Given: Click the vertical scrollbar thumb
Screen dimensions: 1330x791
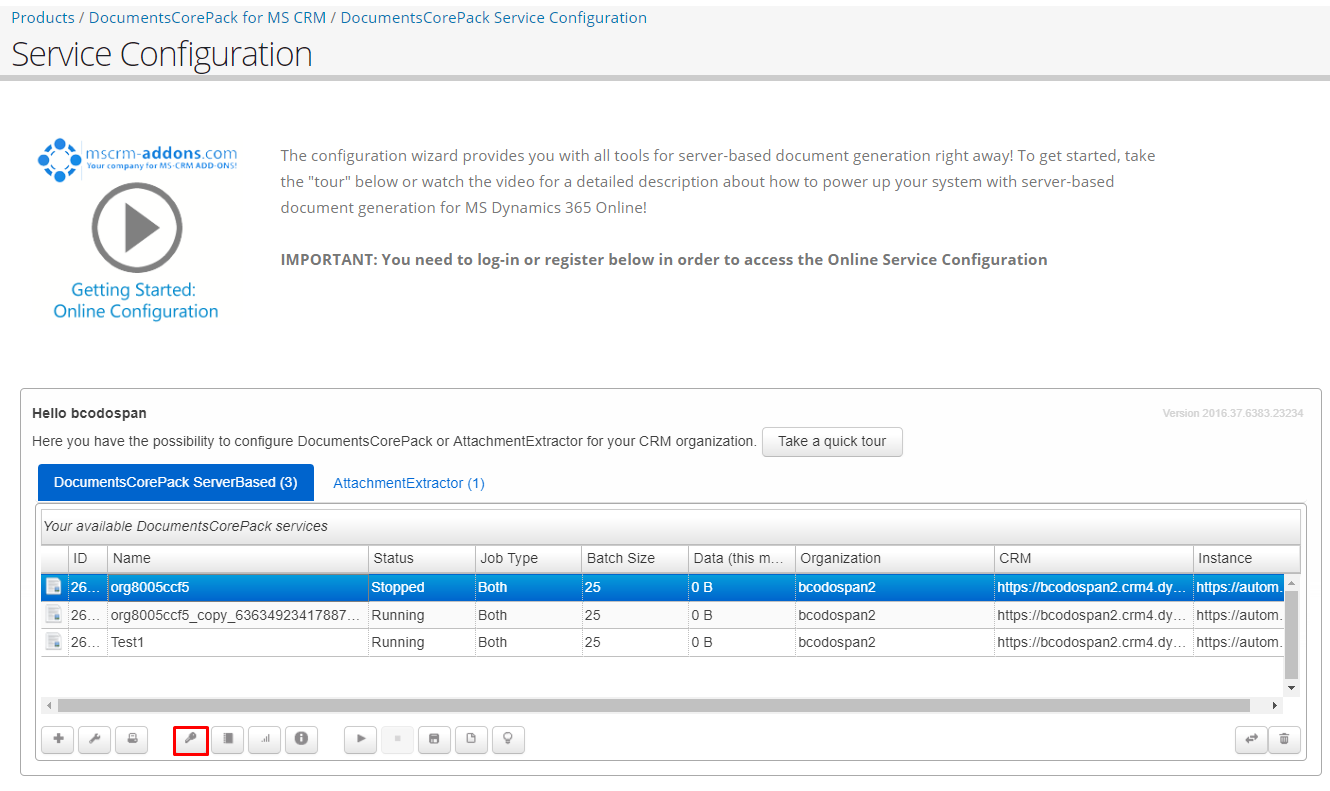Looking at the screenshot, I should tap(1291, 634).
